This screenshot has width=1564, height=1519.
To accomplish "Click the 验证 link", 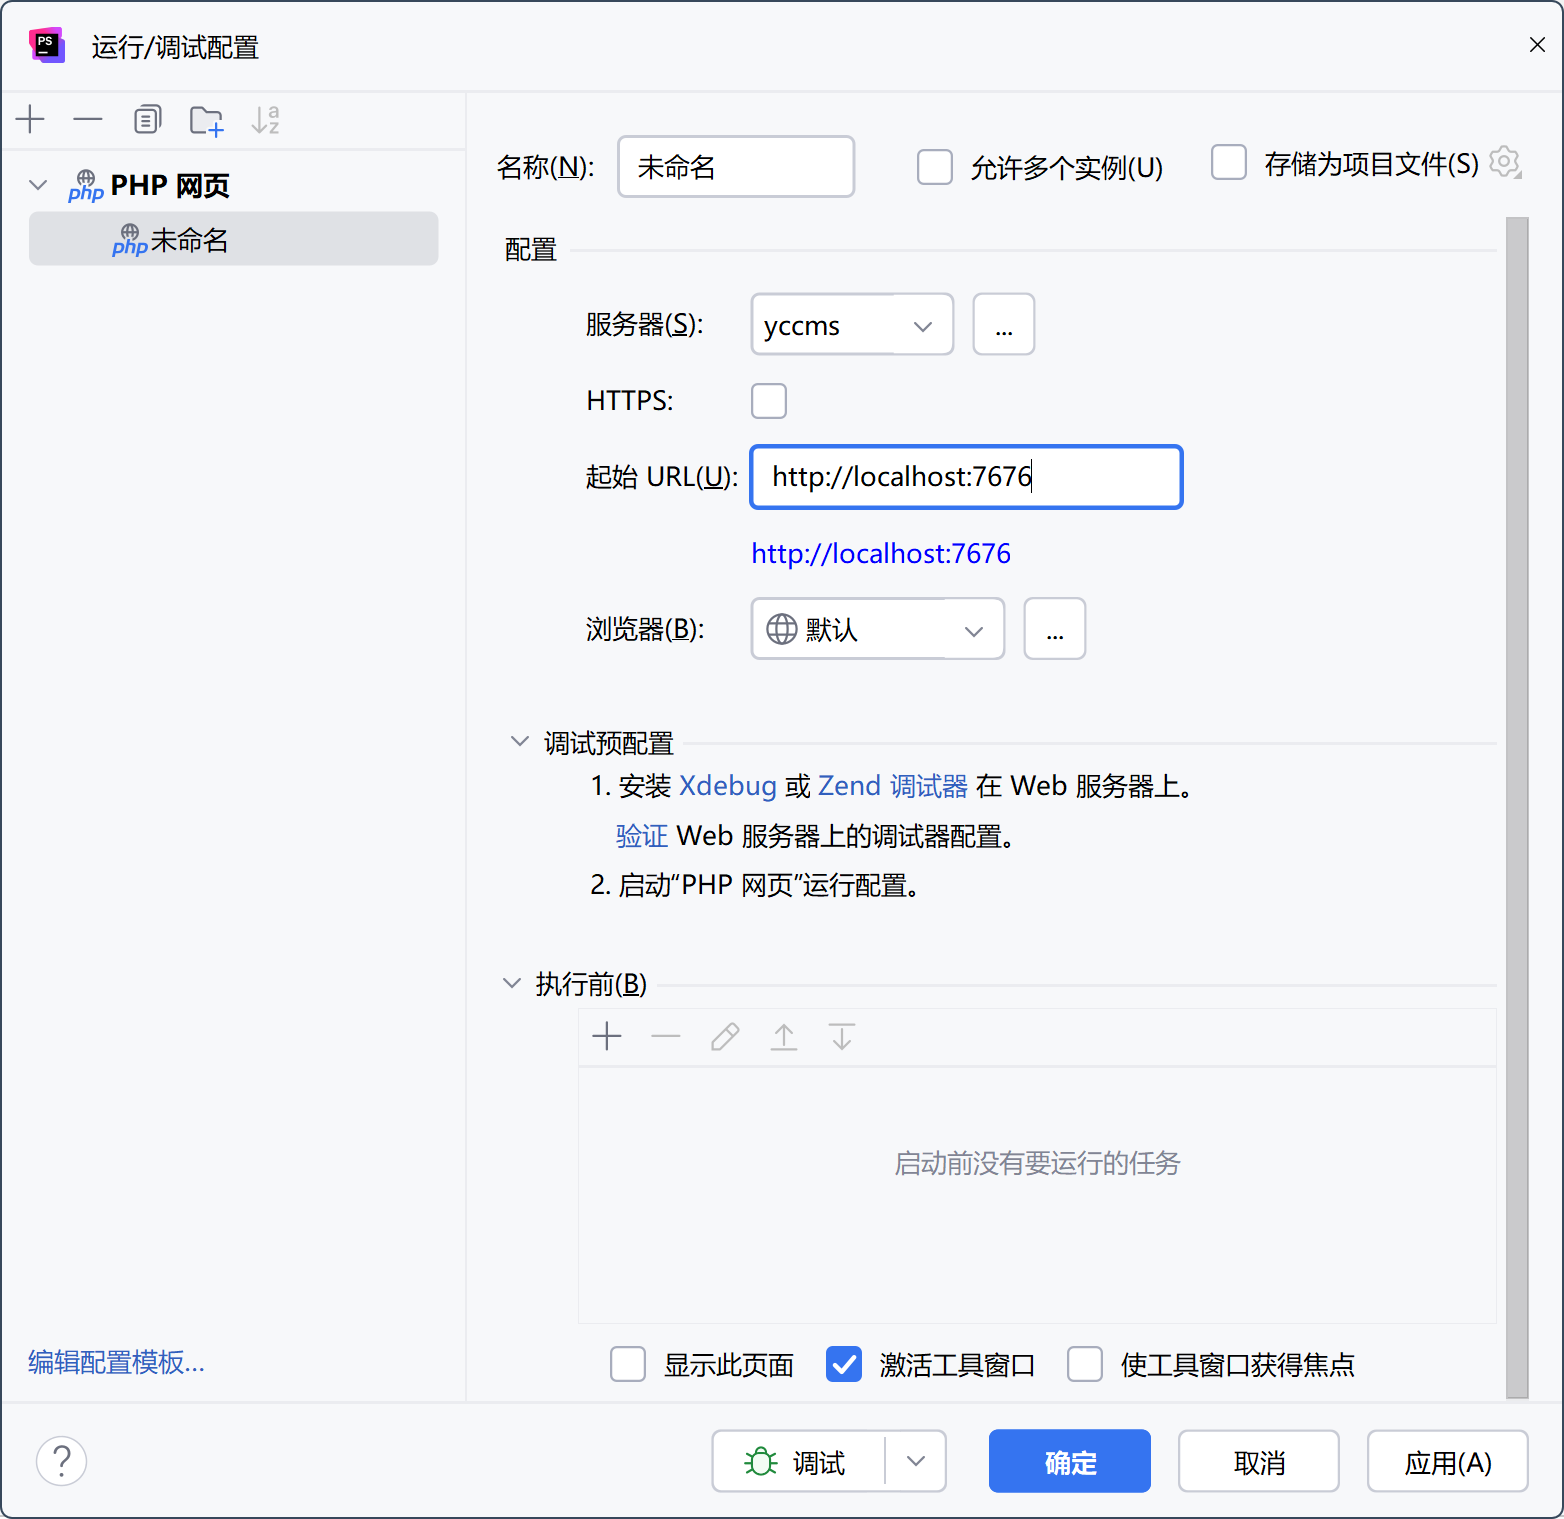I will [x=642, y=836].
